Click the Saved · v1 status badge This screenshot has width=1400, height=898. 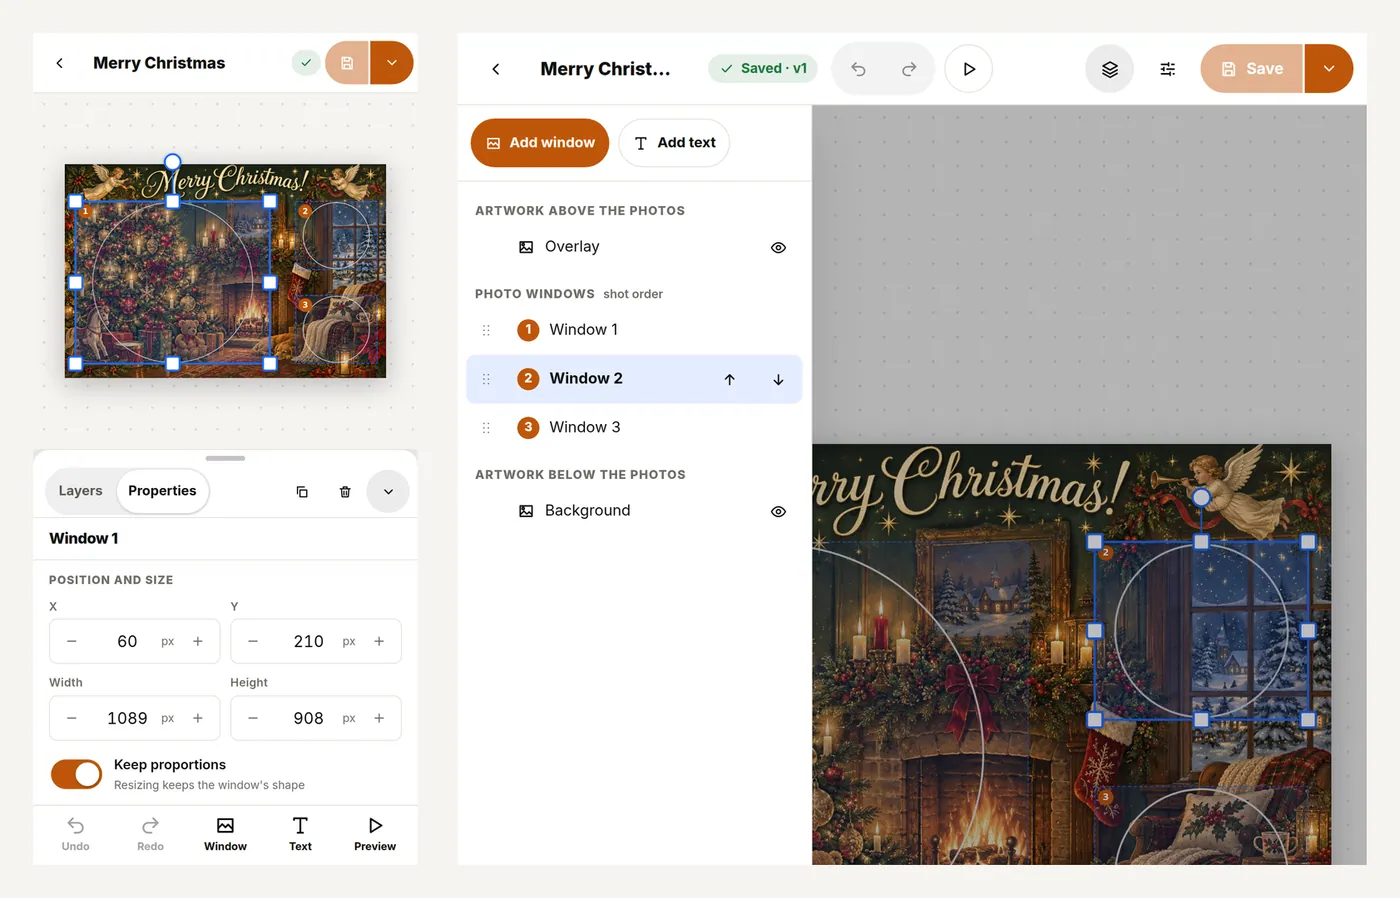764,68
